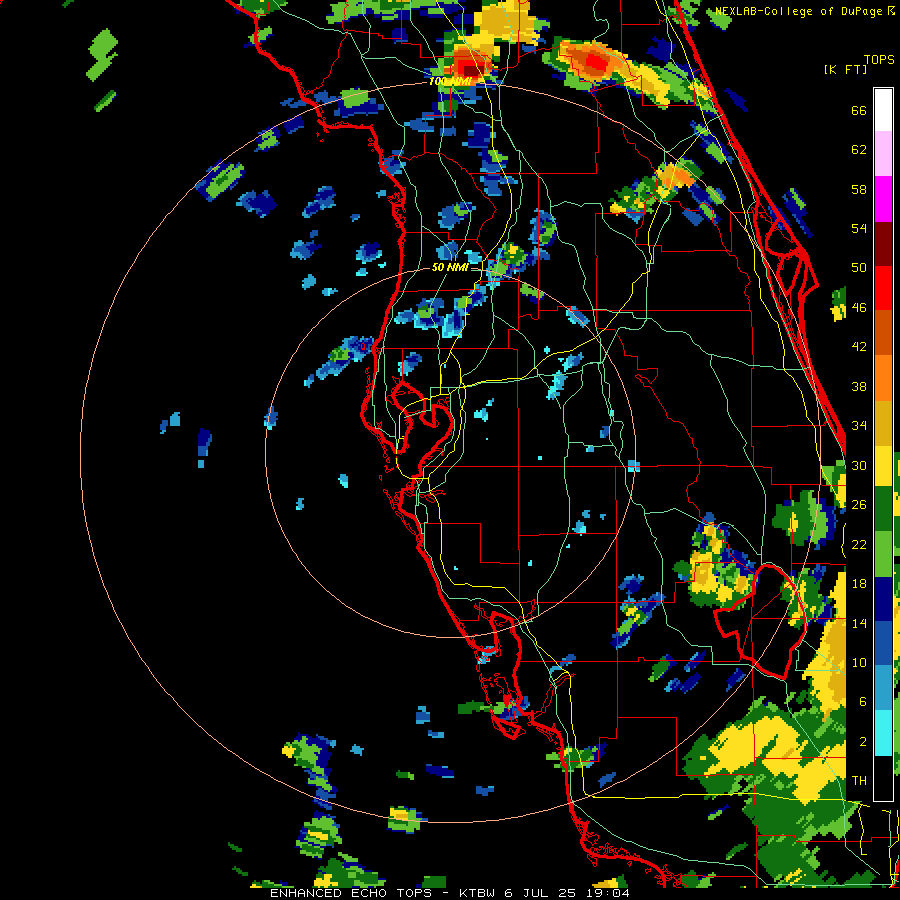Click the 58 legend value

859,189
